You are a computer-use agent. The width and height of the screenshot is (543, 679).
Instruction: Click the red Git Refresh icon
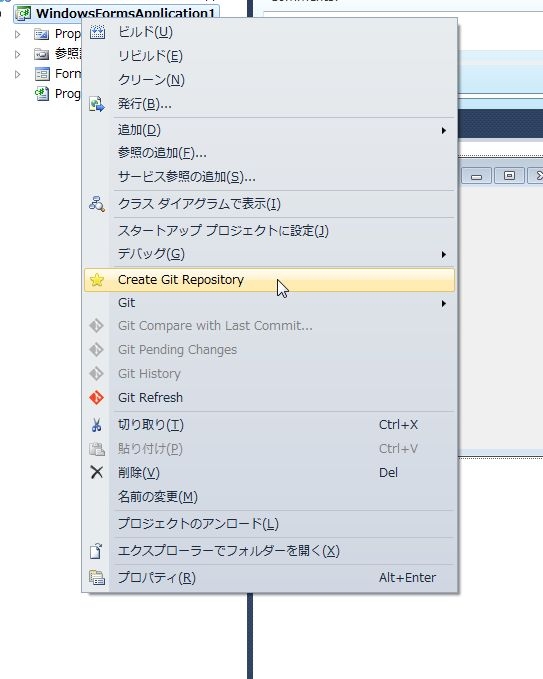point(97,398)
